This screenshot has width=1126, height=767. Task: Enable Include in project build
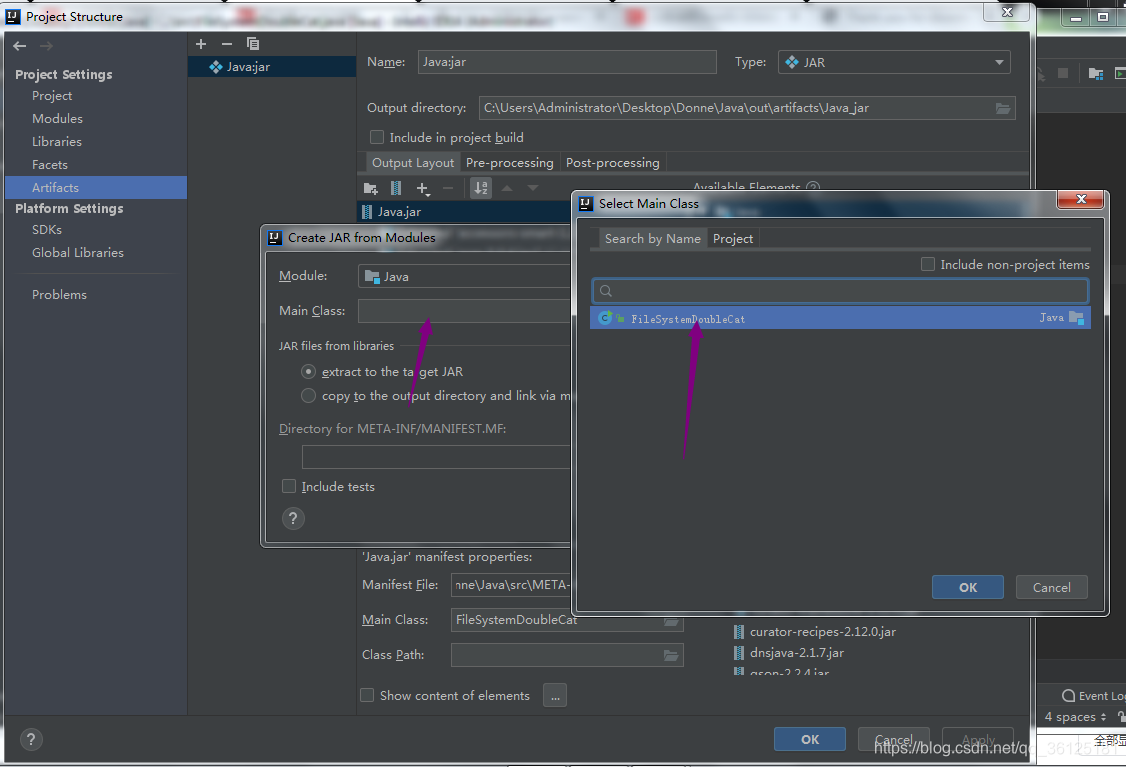pos(376,137)
